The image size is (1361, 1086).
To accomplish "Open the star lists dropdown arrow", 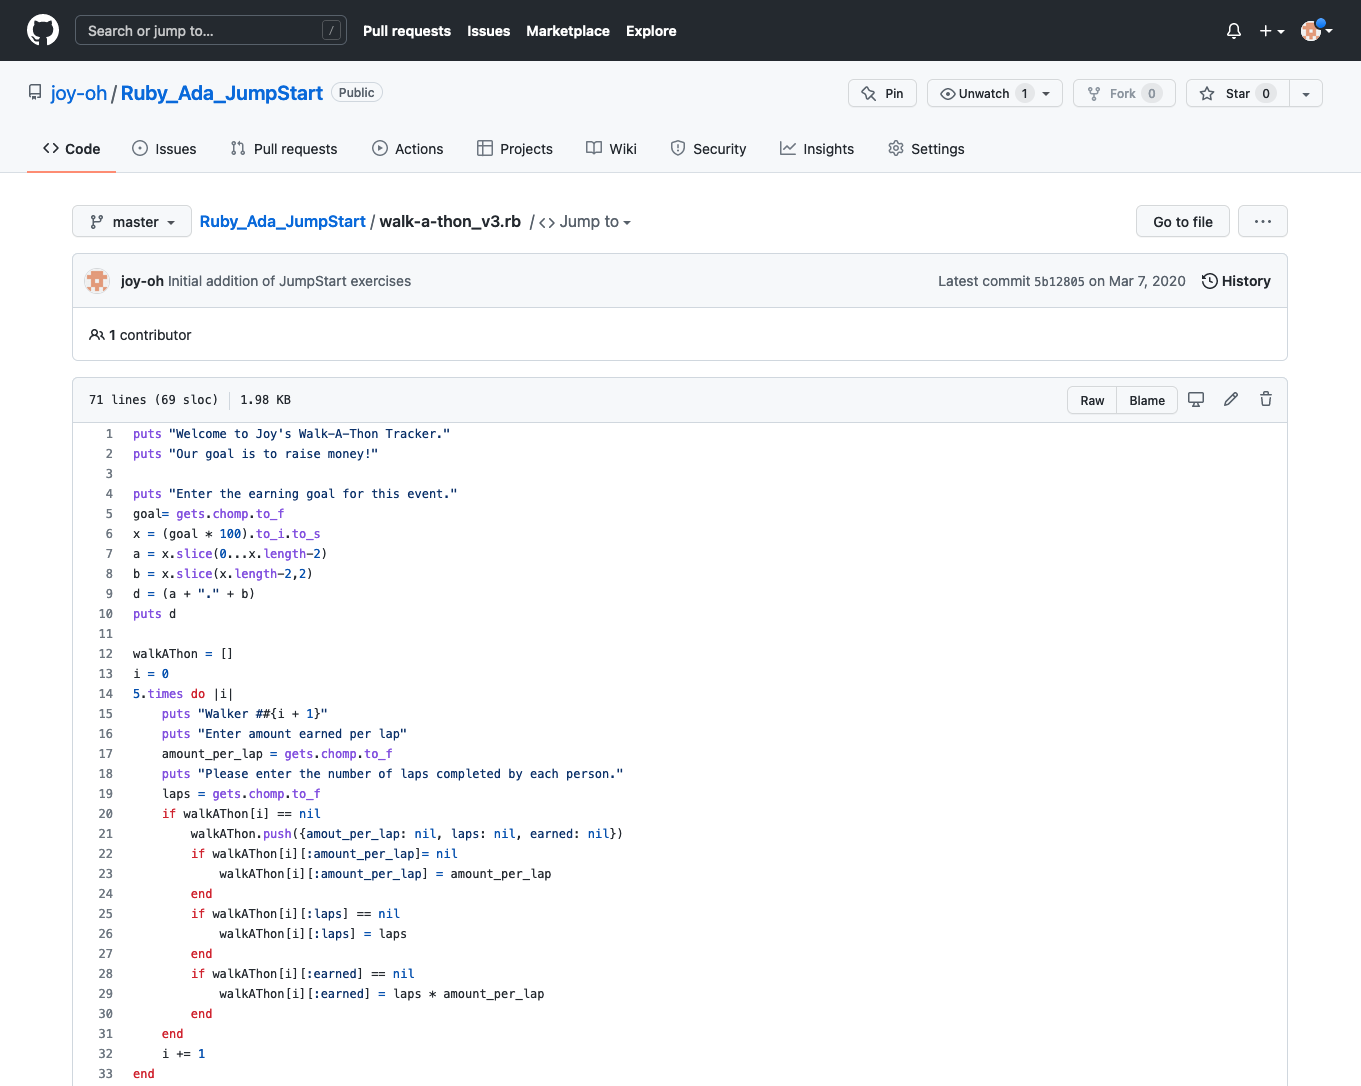I will pos(1306,93).
